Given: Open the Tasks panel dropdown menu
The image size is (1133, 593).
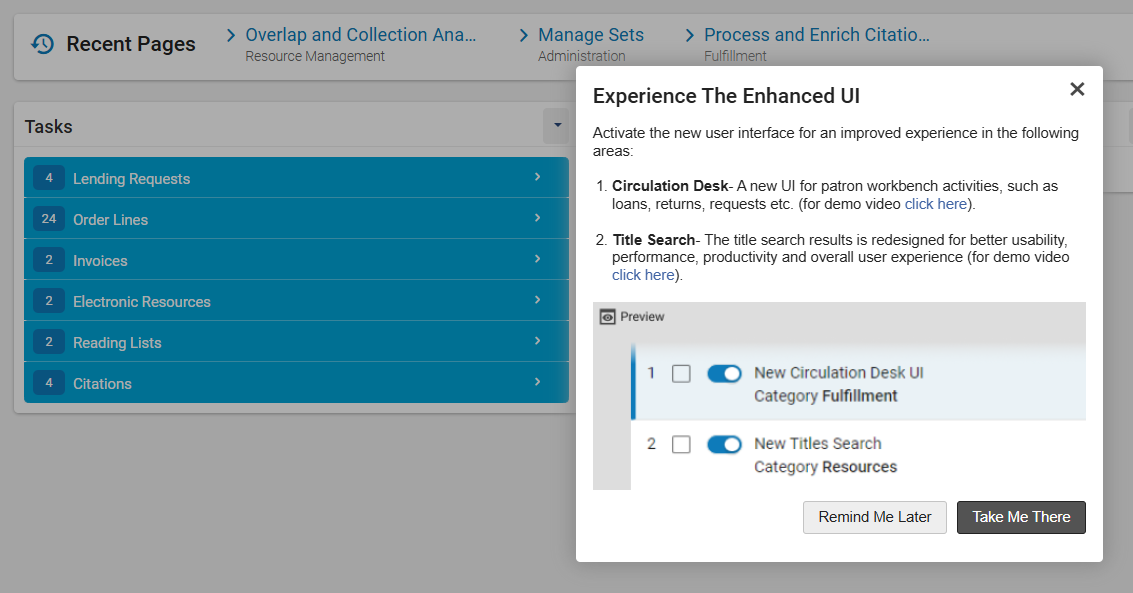Looking at the screenshot, I should click(557, 126).
